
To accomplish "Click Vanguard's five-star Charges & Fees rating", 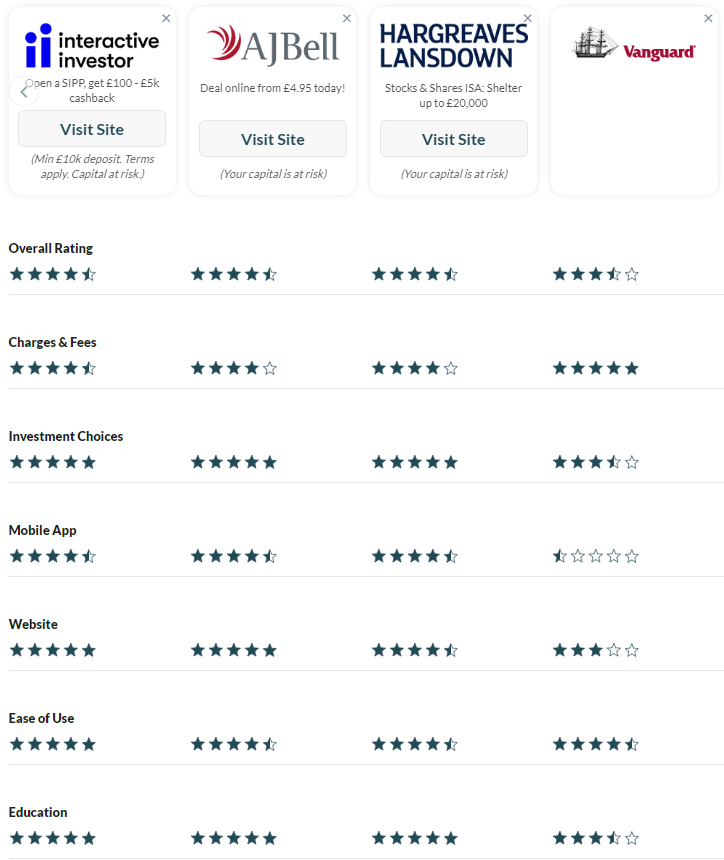I will (x=596, y=368).
